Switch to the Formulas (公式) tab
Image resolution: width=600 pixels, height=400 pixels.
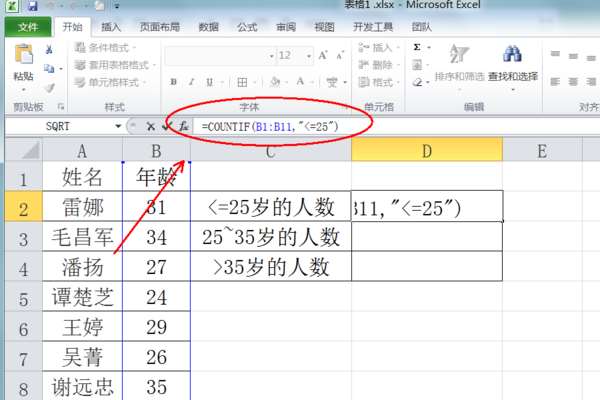point(247,27)
